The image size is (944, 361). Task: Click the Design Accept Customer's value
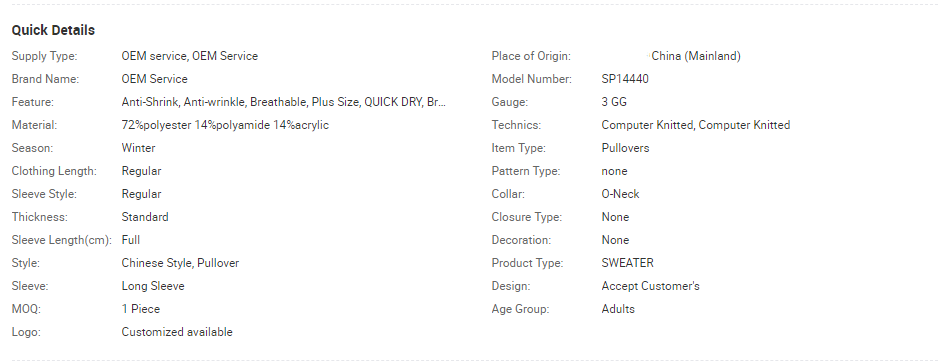click(650, 286)
